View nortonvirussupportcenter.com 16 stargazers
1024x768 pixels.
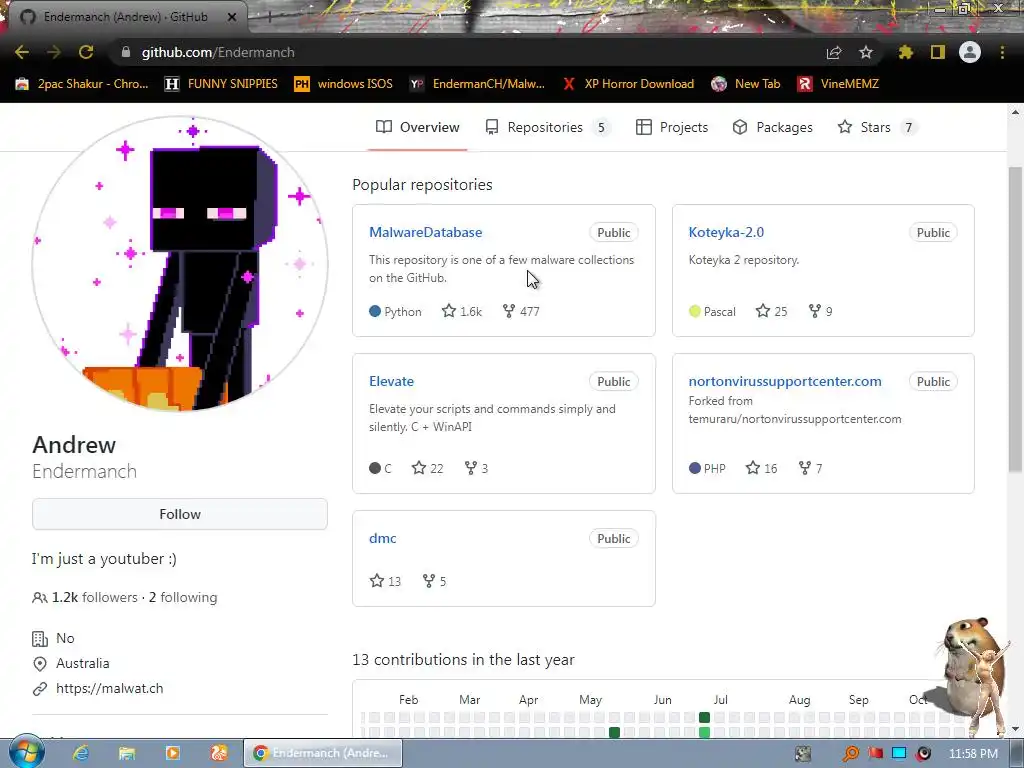(x=761, y=468)
